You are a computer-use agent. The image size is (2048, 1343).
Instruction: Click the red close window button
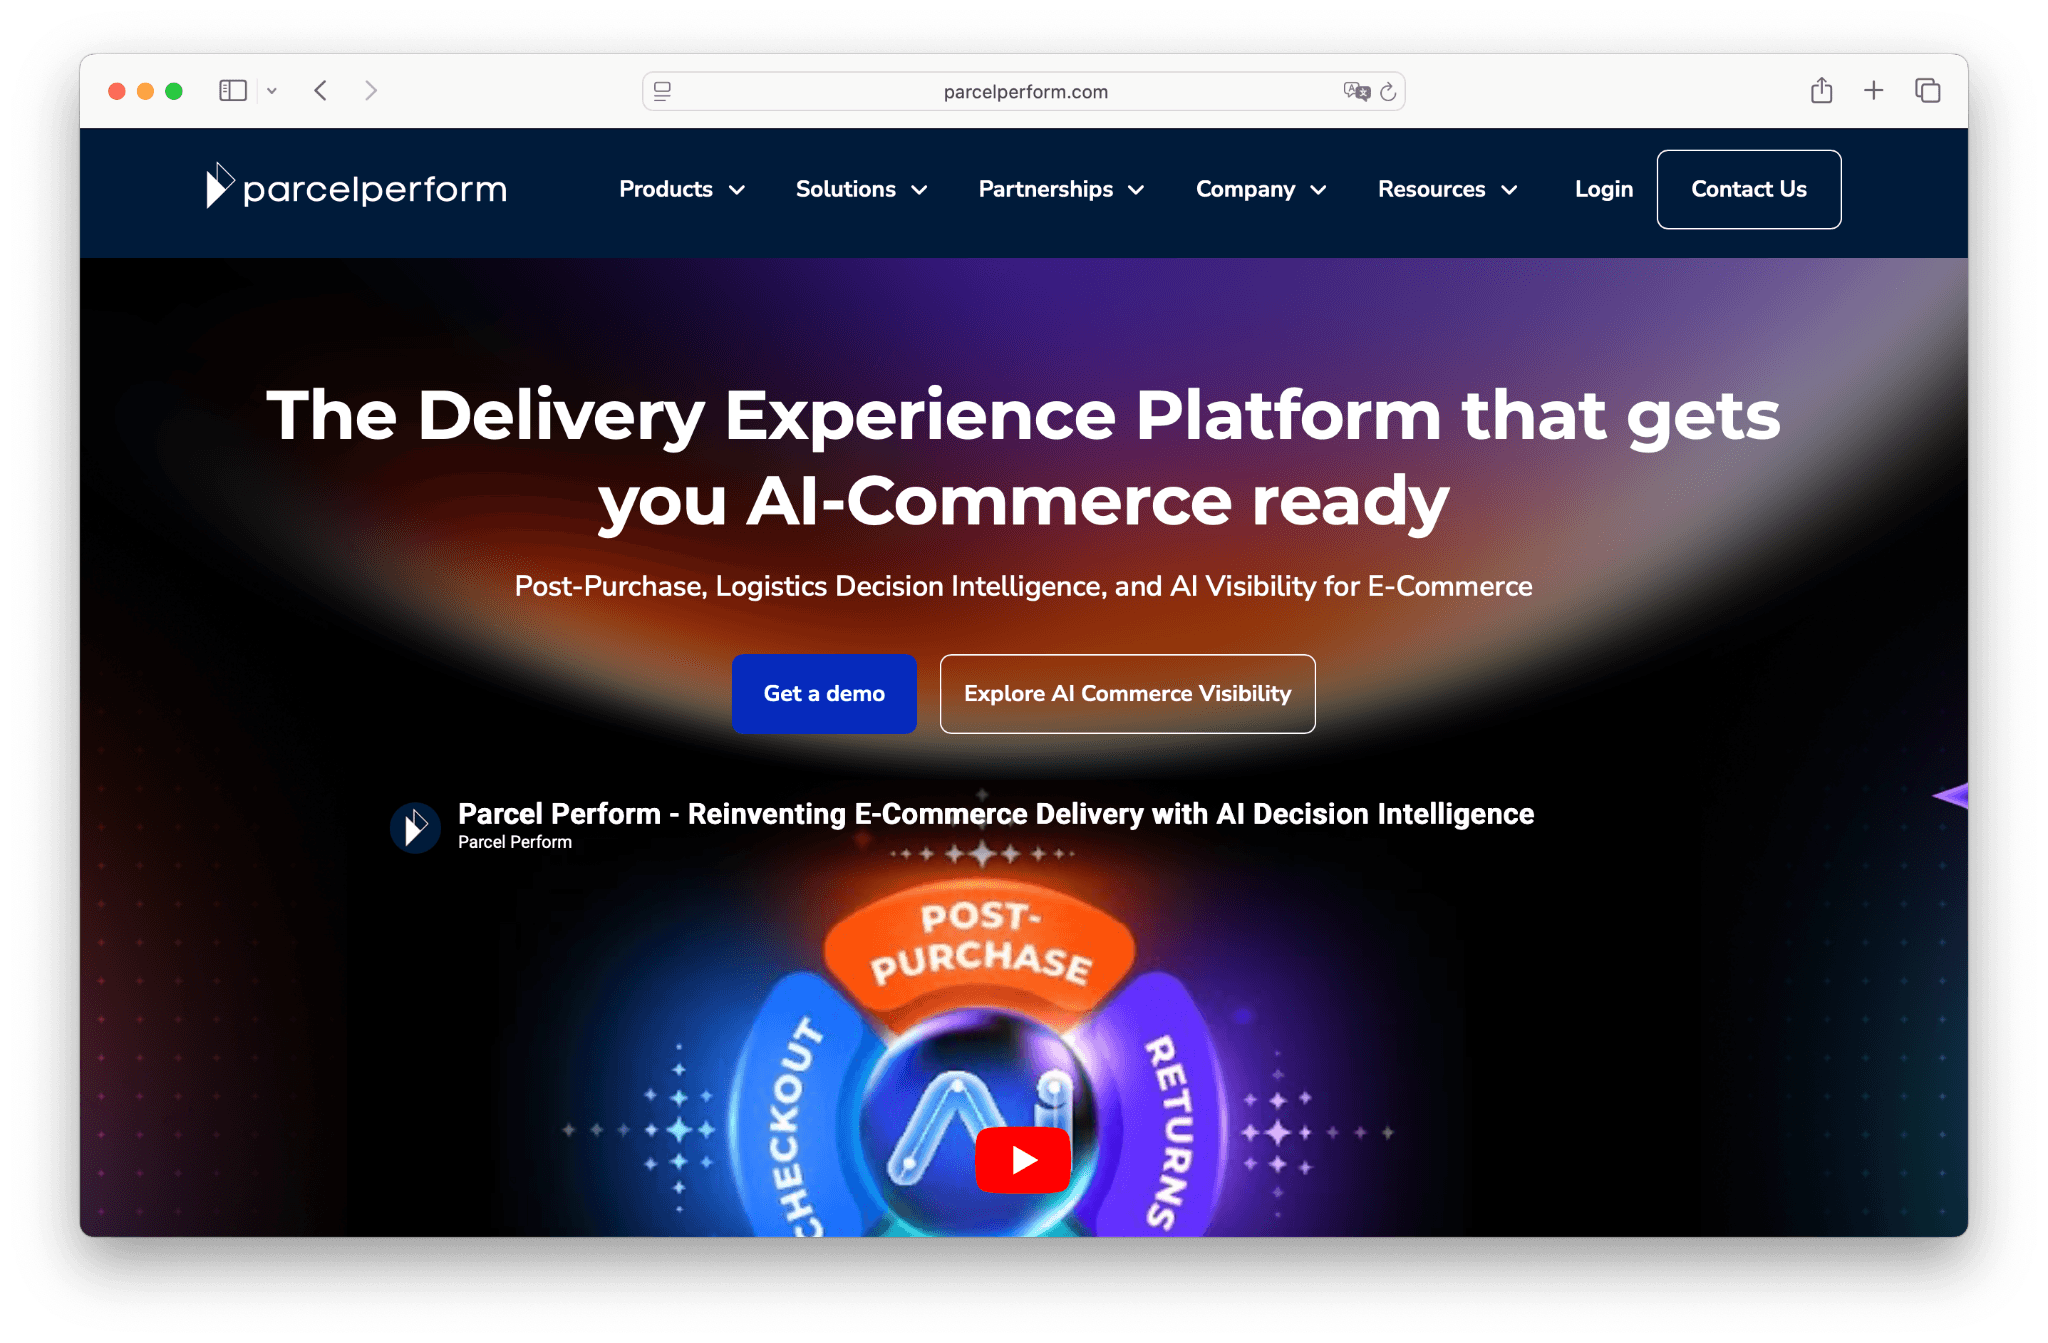pyautogui.click(x=117, y=91)
